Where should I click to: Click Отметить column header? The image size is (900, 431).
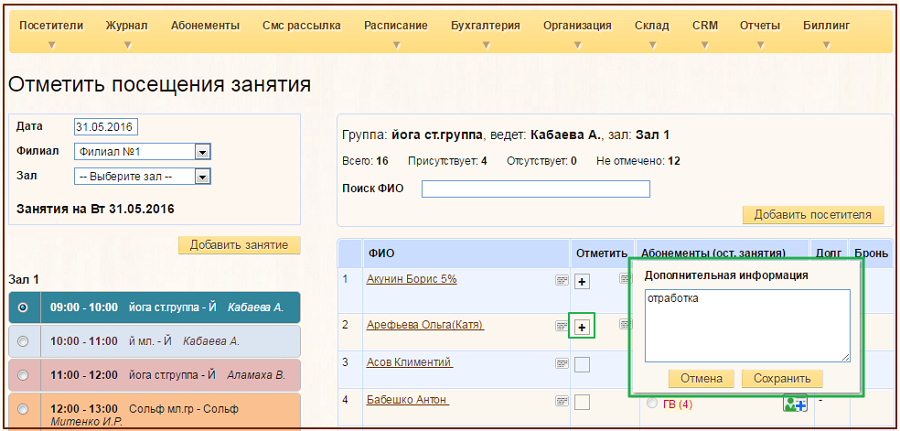pyautogui.click(x=603, y=254)
